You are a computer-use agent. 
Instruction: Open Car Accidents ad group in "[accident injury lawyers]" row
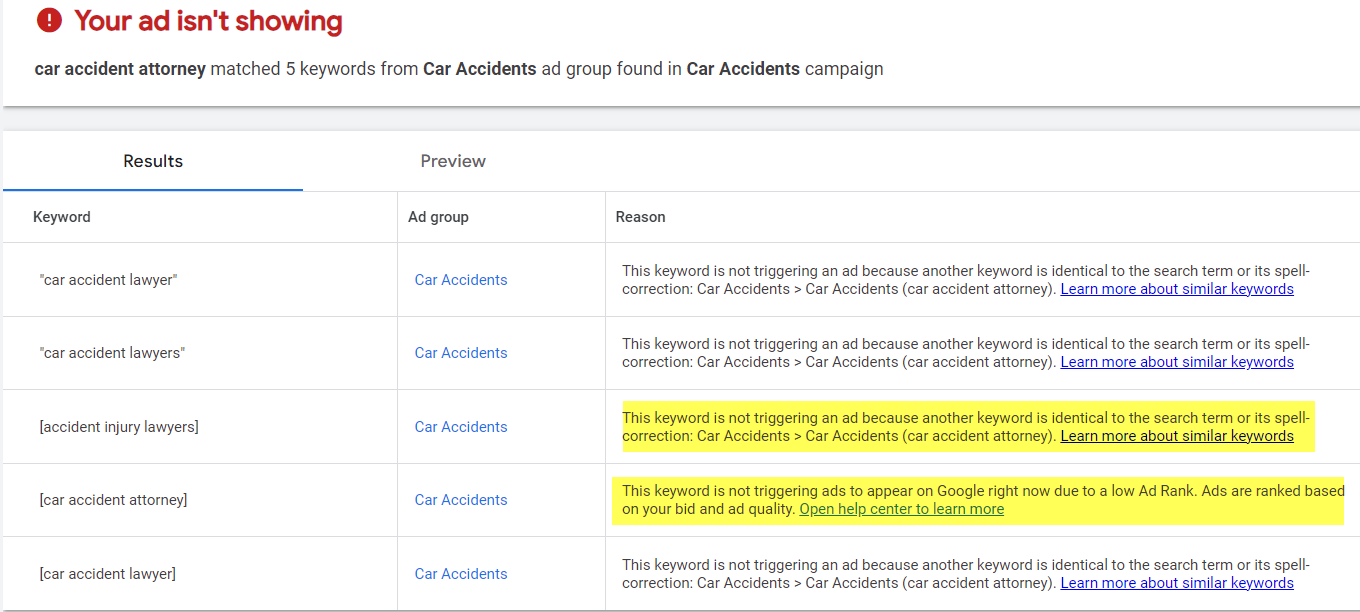460,426
